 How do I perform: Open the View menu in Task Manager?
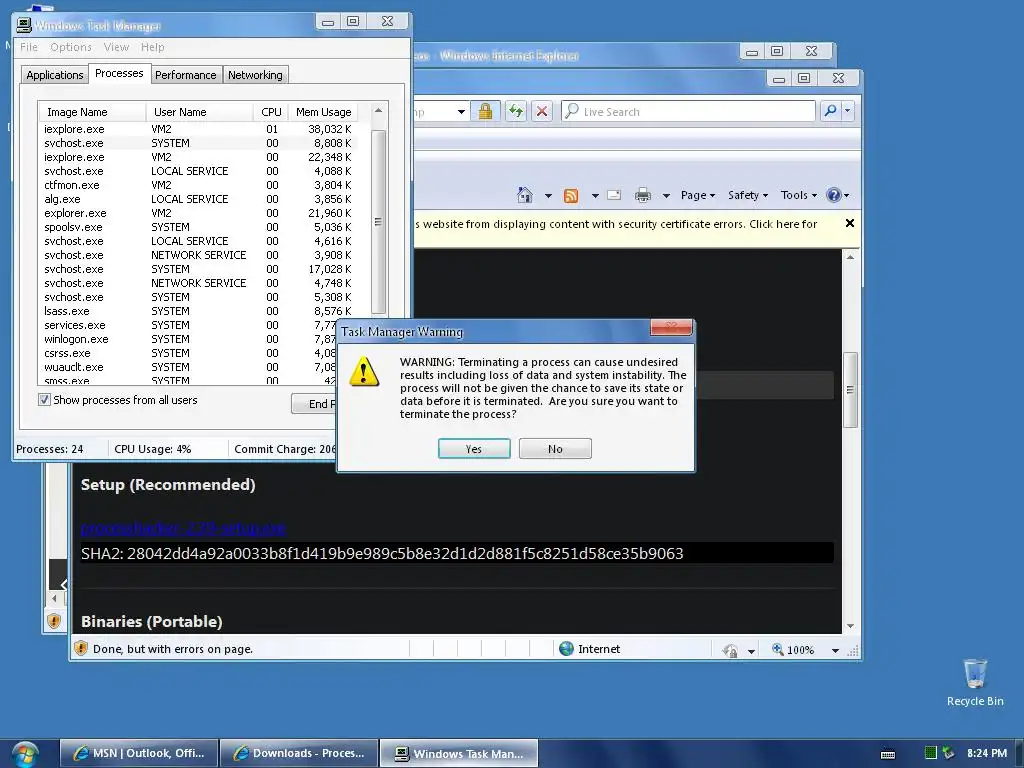[x=116, y=47]
